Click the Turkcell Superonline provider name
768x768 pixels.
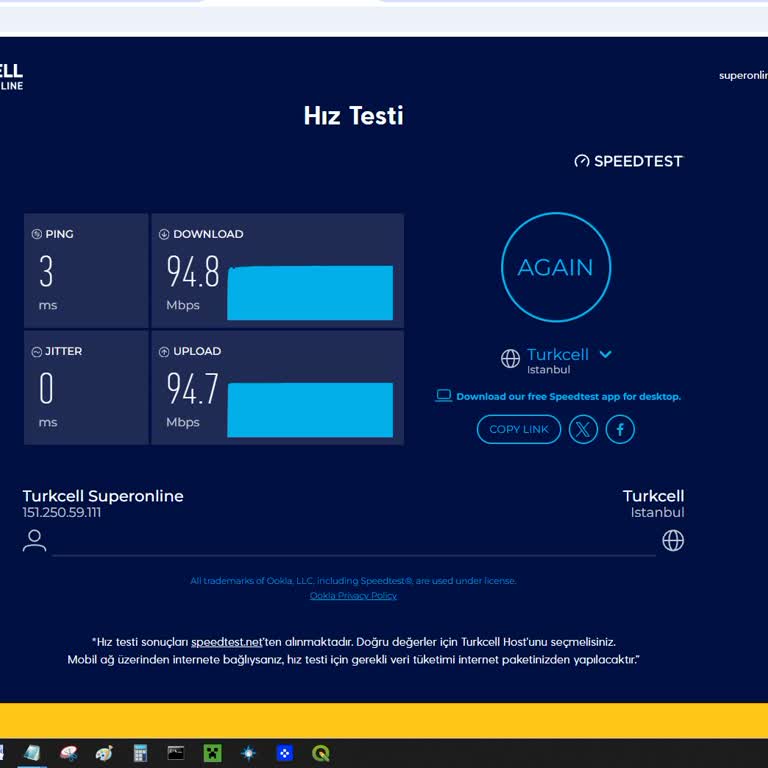pyautogui.click(x=103, y=496)
